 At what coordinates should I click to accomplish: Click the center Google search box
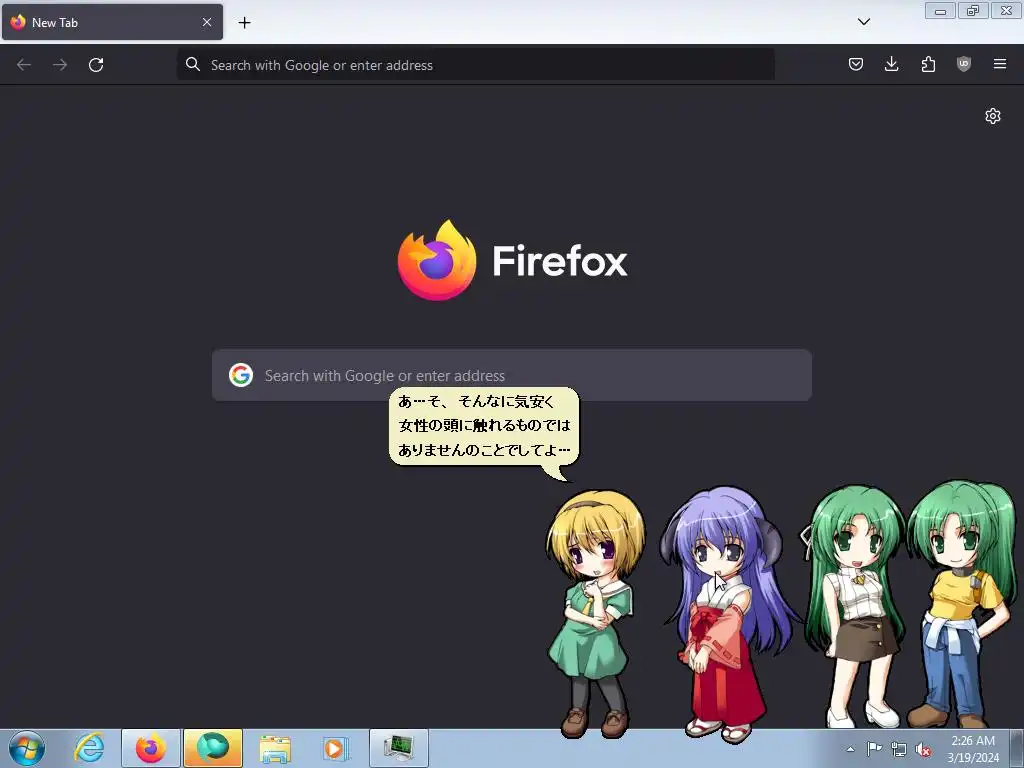(512, 375)
